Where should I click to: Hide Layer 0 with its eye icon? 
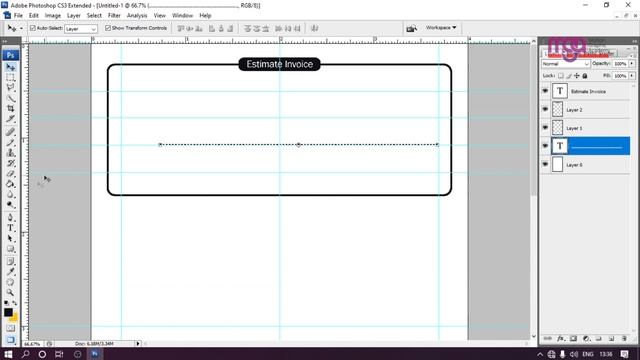[x=545, y=164]
